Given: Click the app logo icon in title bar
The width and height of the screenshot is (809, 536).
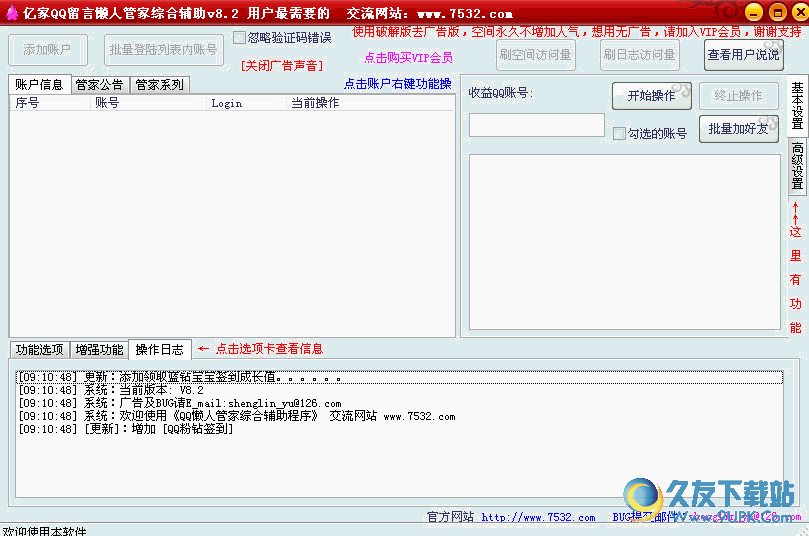Looking at the screenshot, I should coord(11,12).
